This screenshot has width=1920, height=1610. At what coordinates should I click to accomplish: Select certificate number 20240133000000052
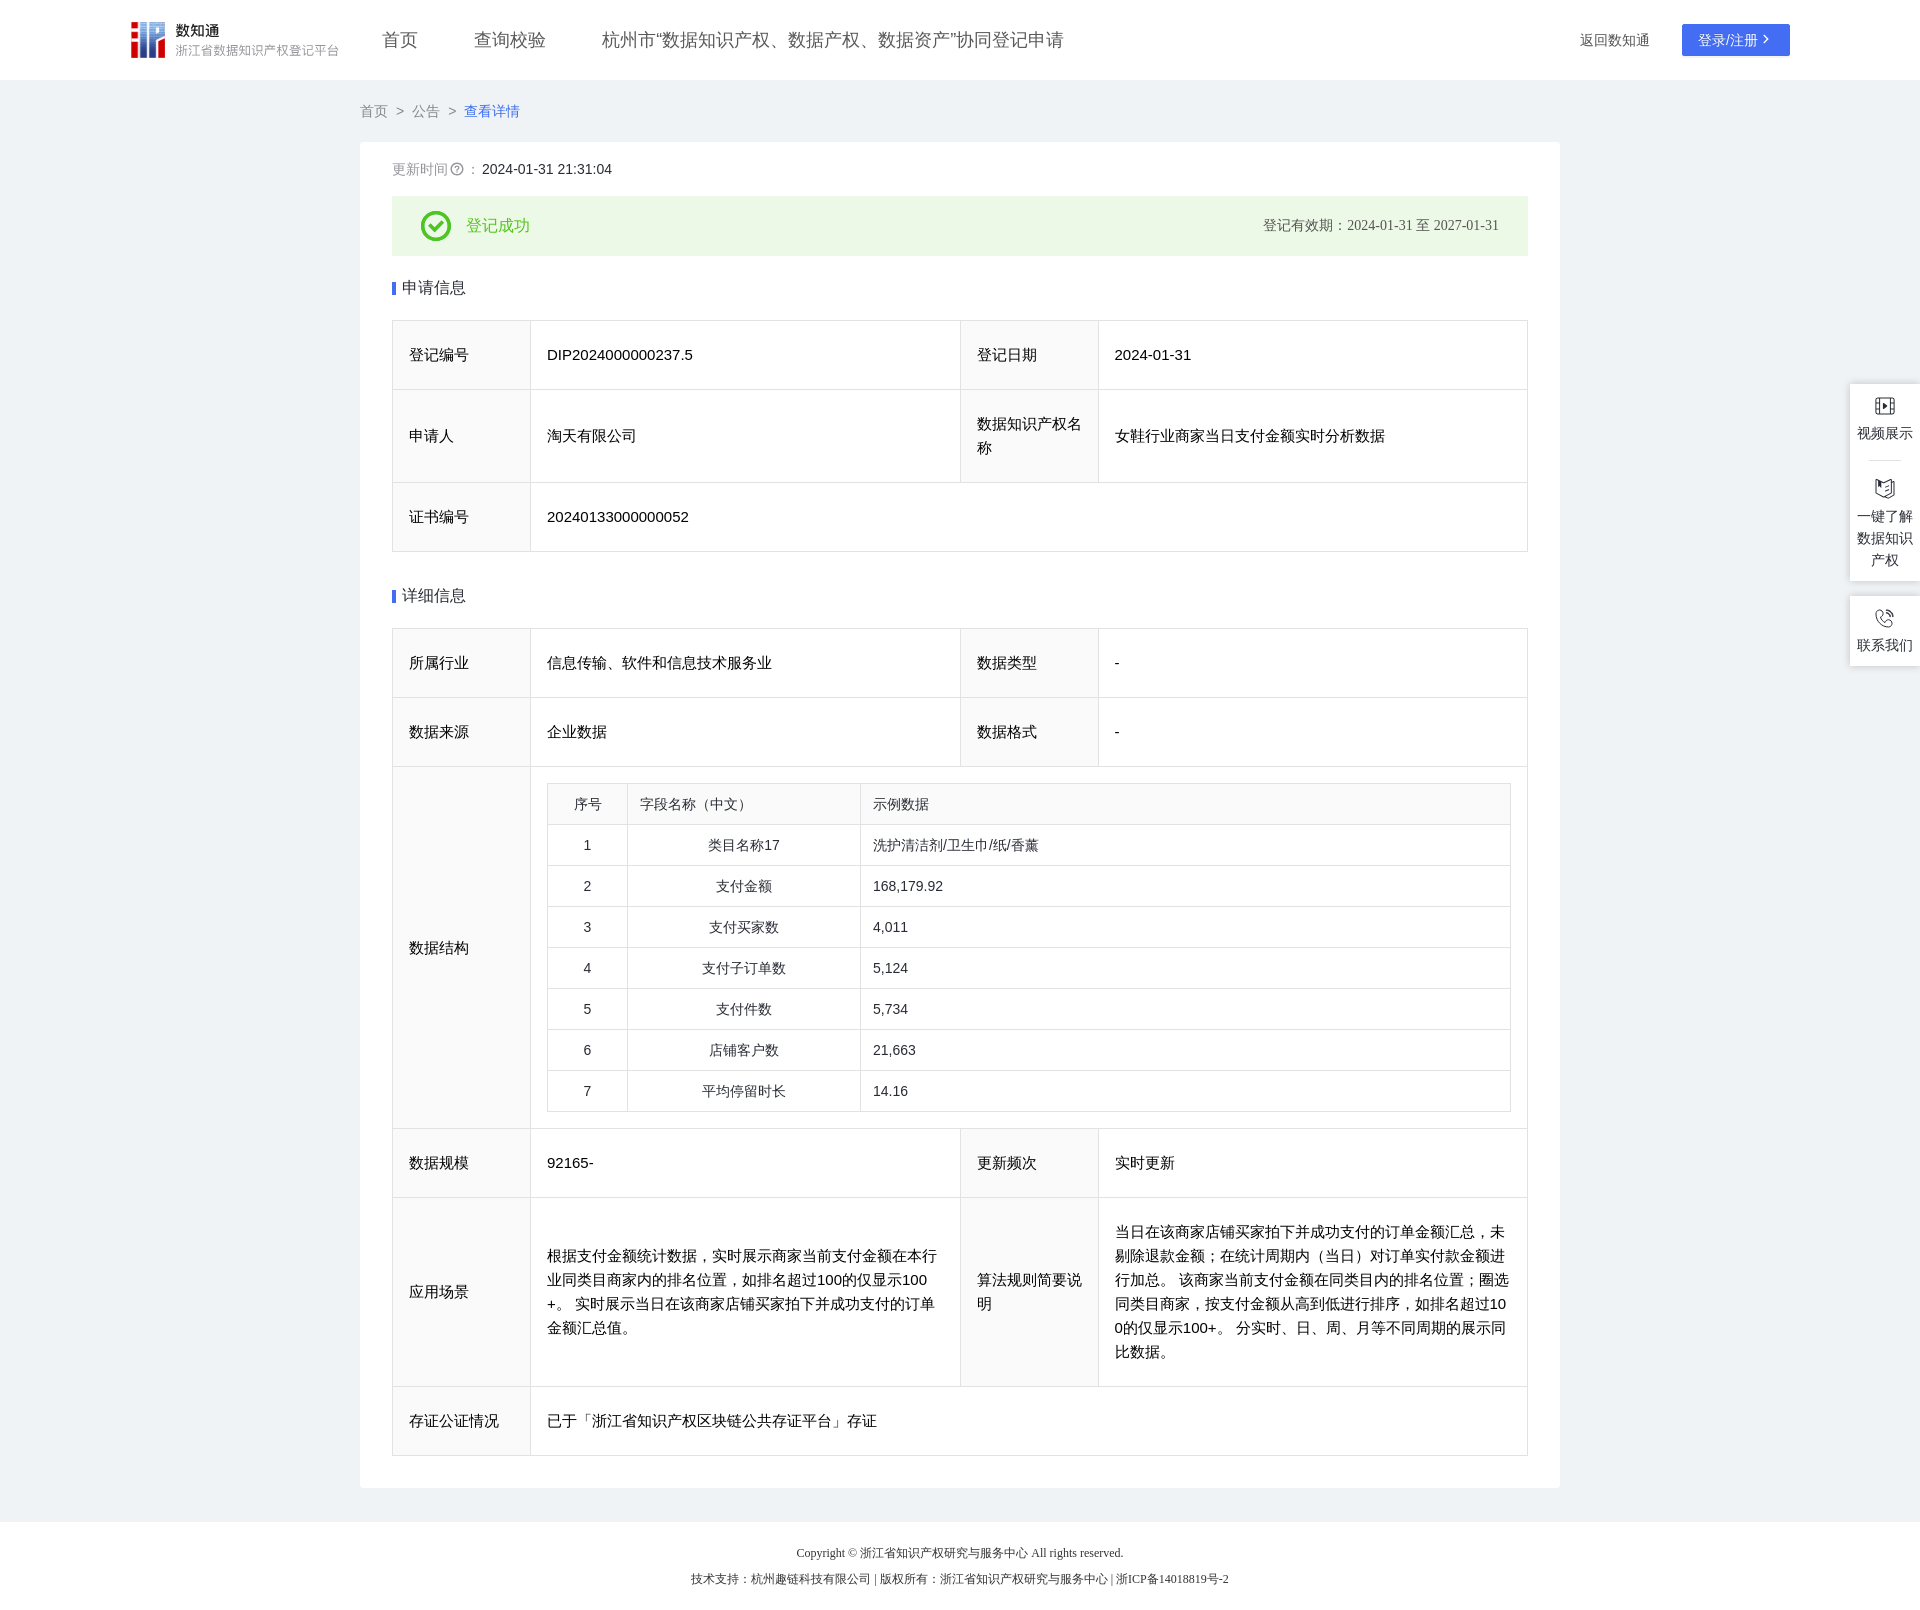[x=618, y=517]
